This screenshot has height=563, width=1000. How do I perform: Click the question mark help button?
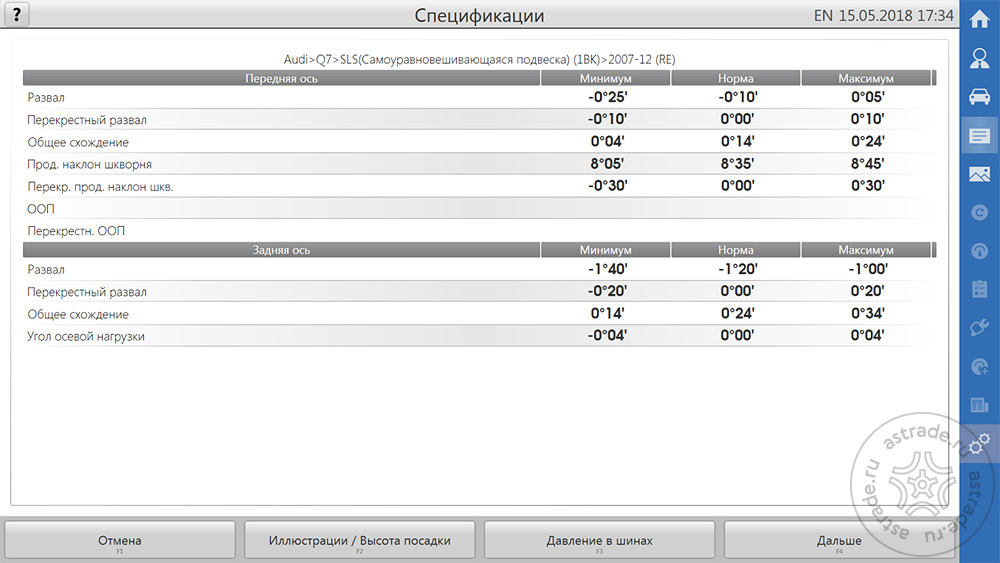[x=17, y=14]
